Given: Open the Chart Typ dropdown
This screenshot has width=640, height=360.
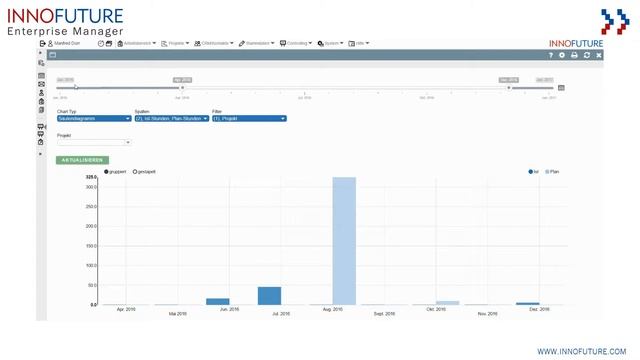Looking at the screenshot, I should pyautogui.click(x=94, y=118).
